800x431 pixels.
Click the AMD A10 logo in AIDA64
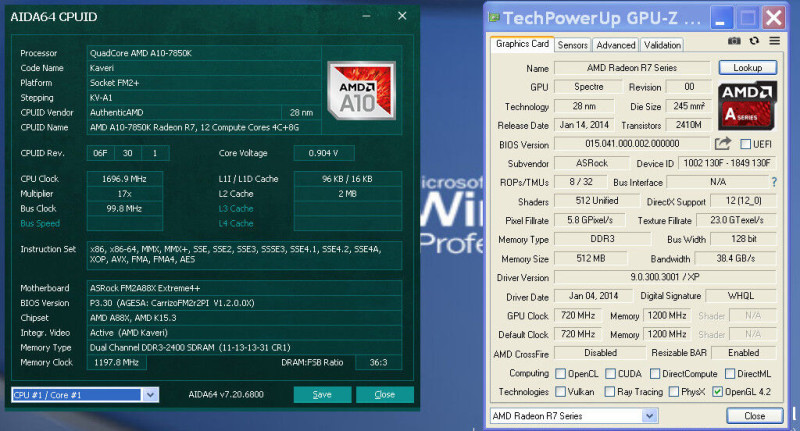361,91
